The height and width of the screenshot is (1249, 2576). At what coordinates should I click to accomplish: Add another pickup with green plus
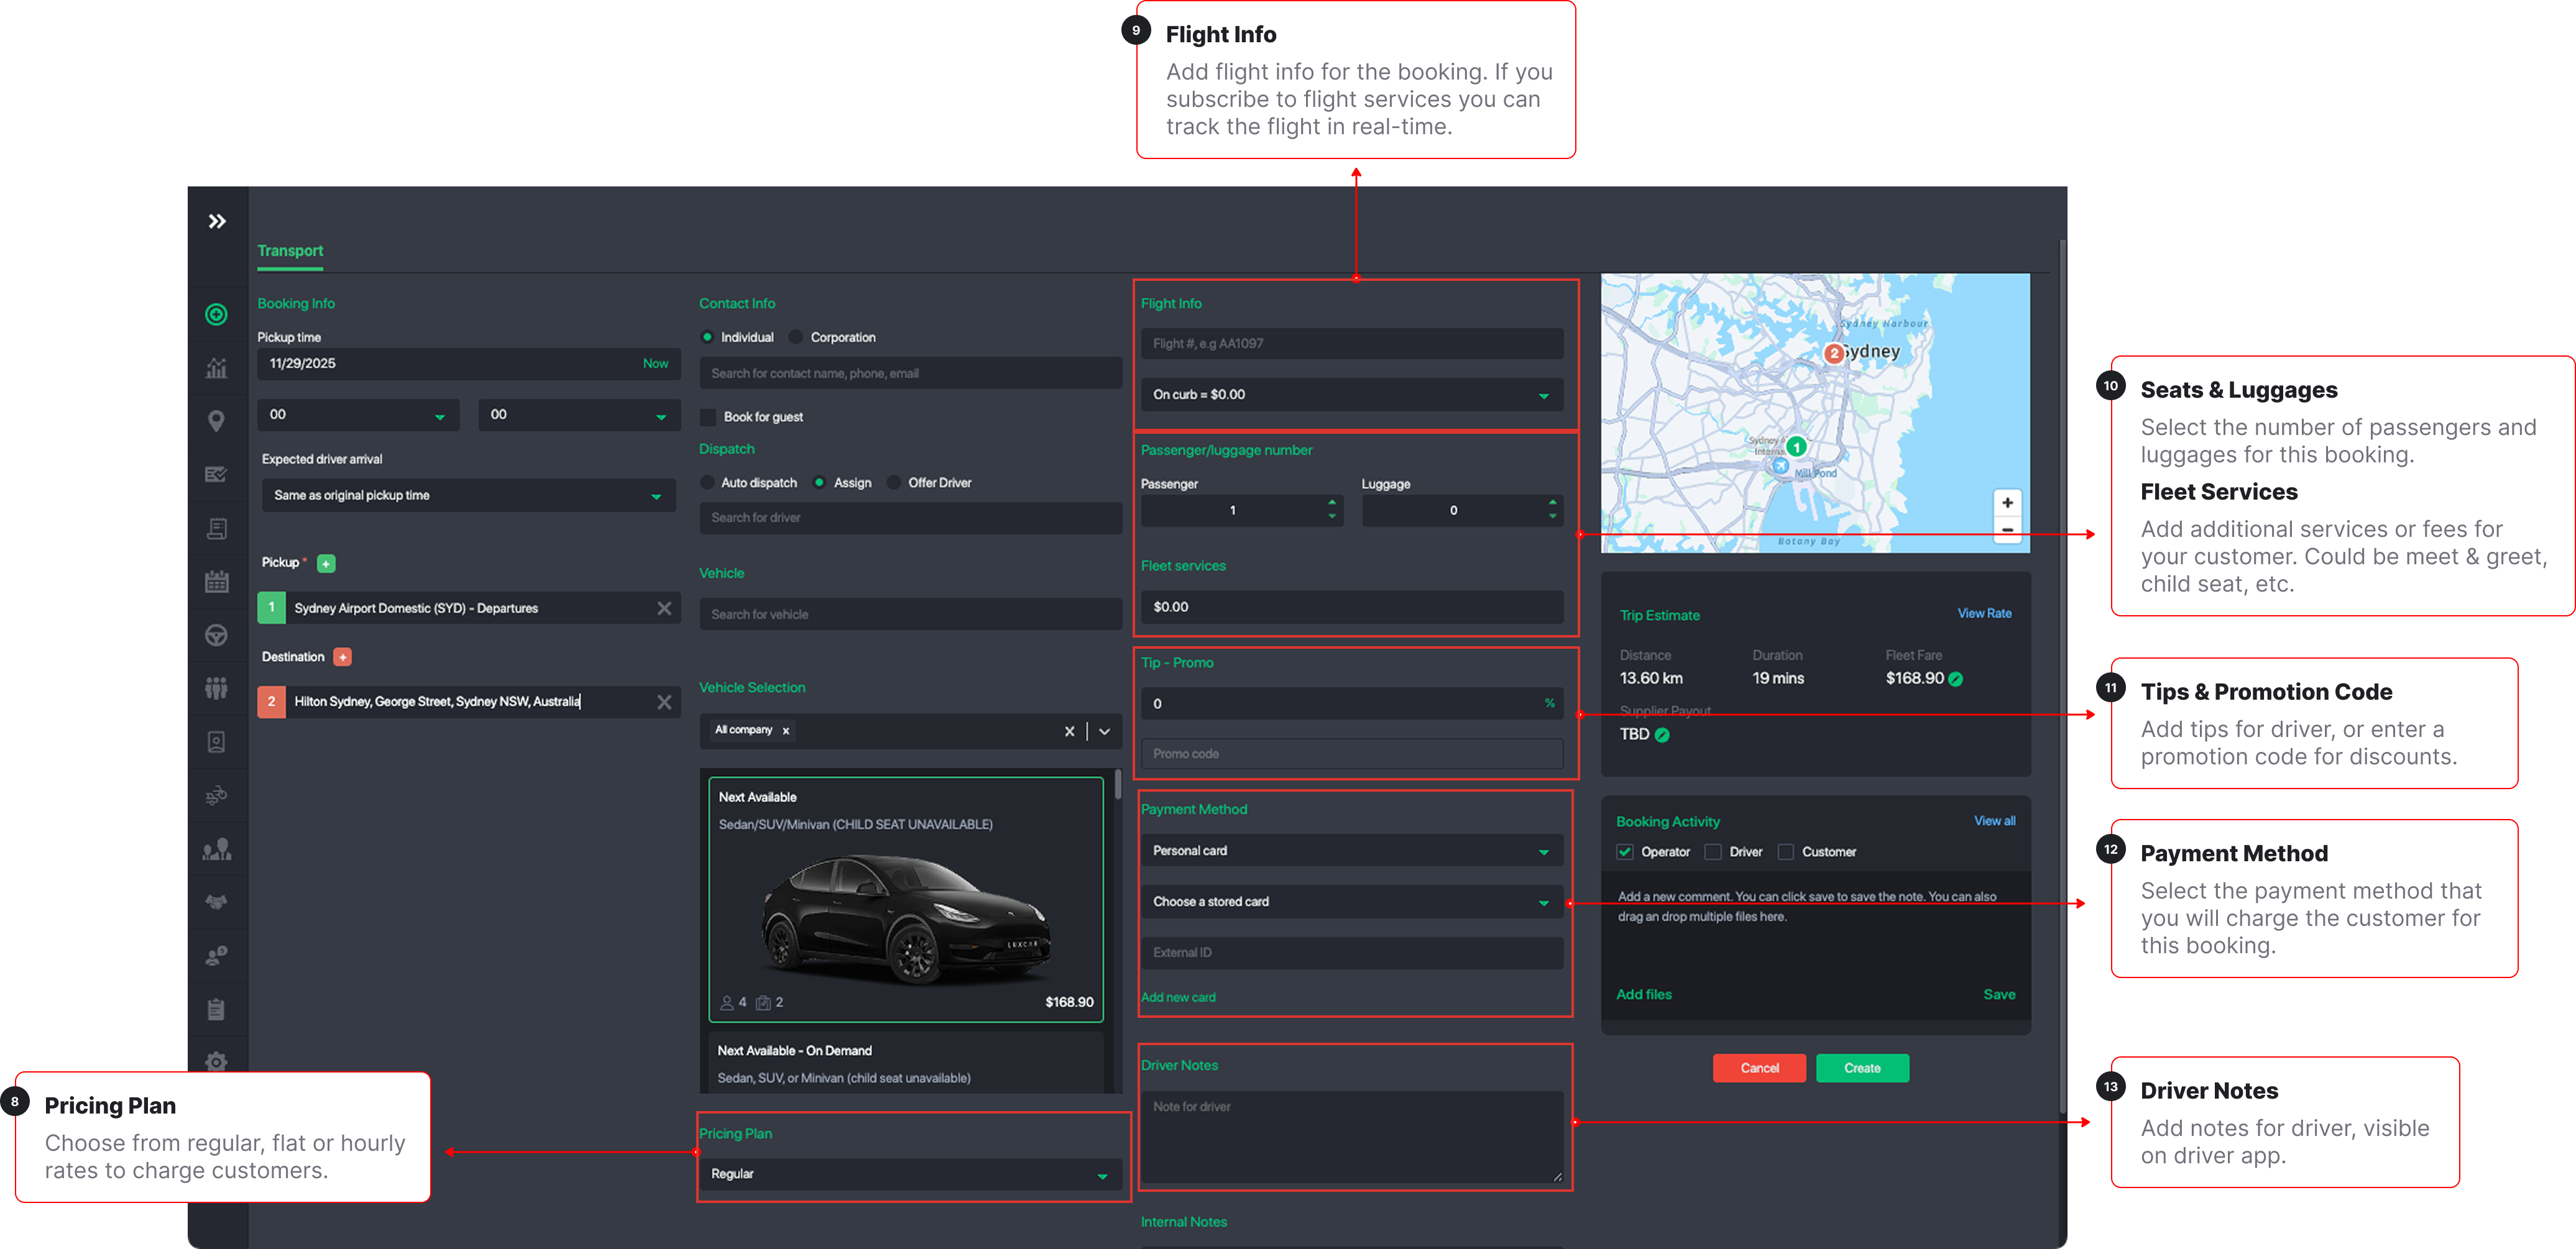coord(326,563)
